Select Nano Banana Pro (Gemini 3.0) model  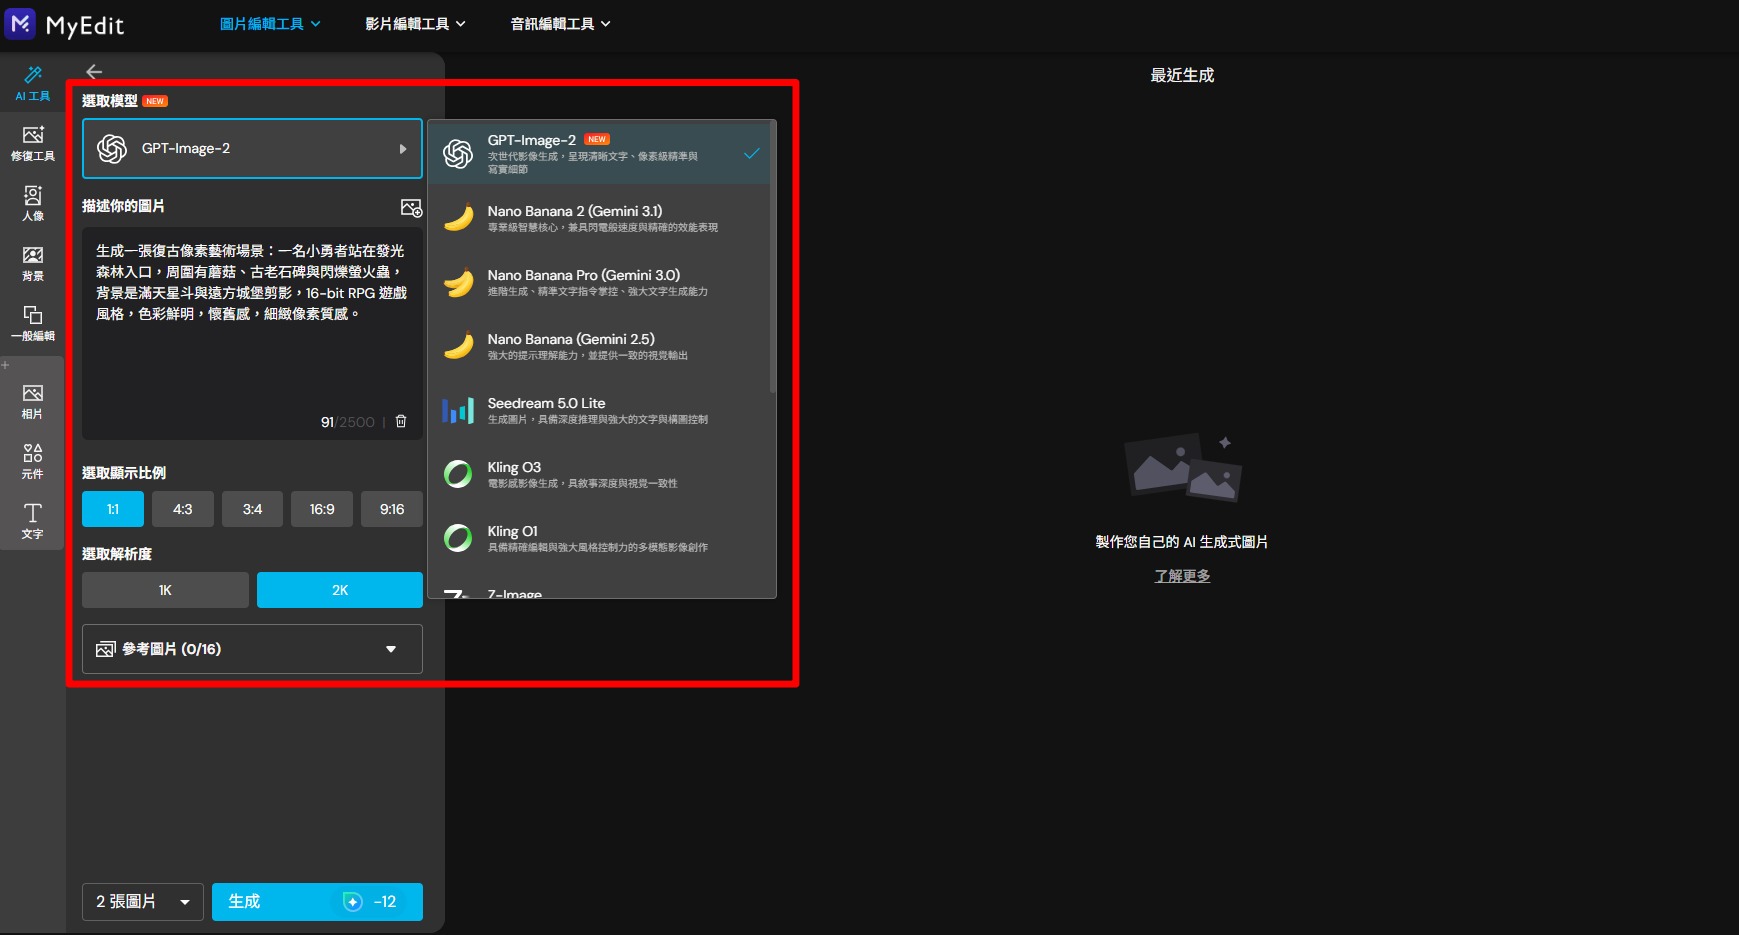click(599, 282)
